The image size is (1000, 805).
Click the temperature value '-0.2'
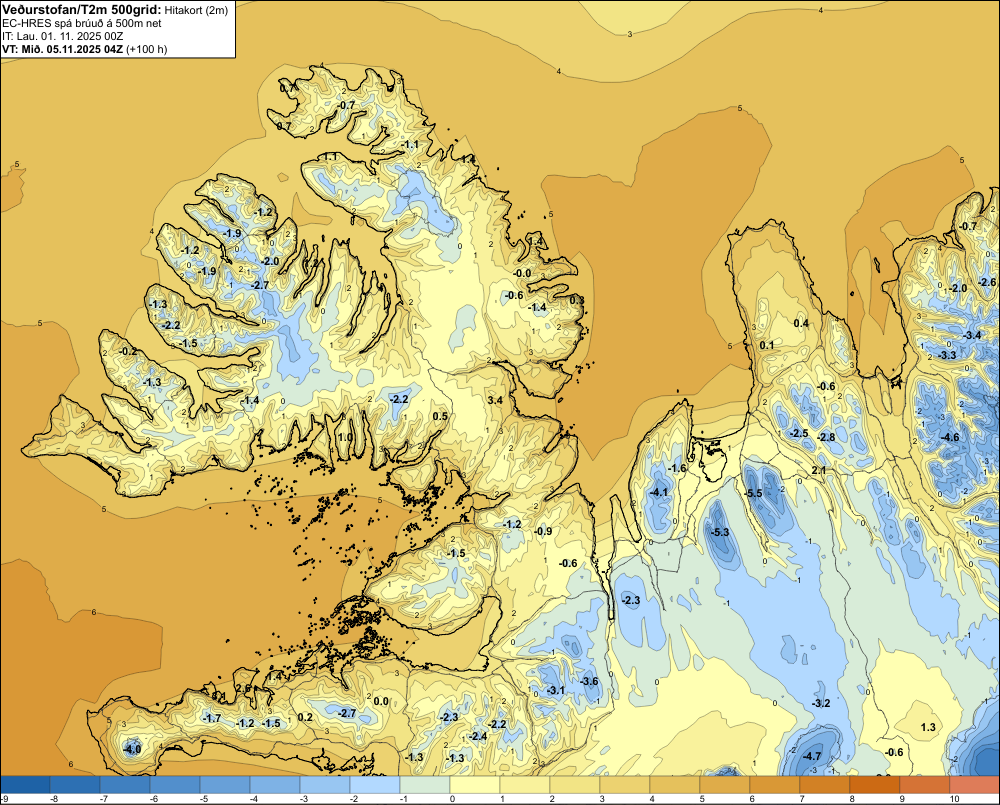[128, 351]
